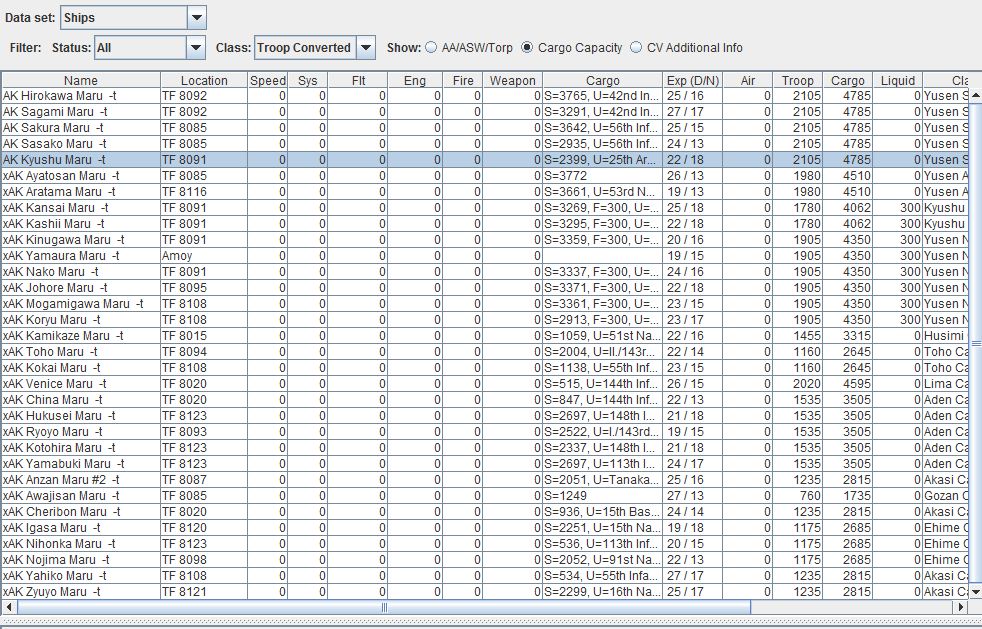Sort table by Location column header

pos(204,80)
